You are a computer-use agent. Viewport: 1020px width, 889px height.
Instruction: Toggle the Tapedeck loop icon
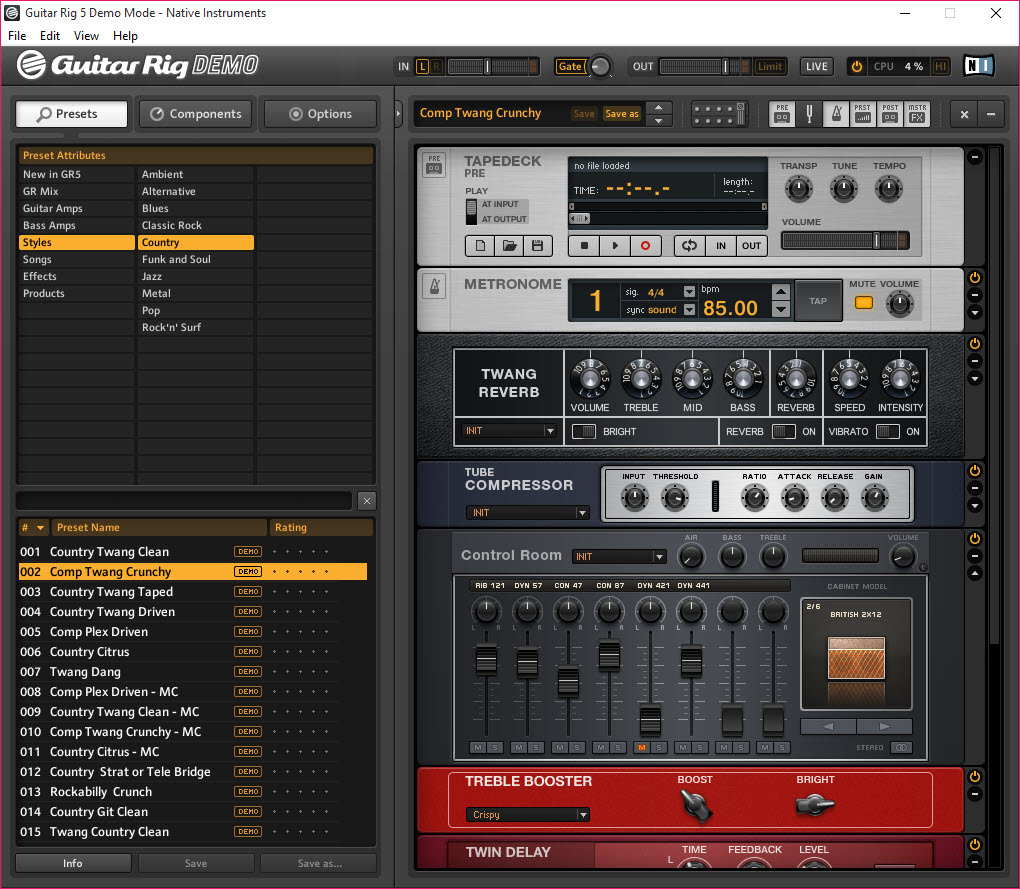[x=690, y=246]
